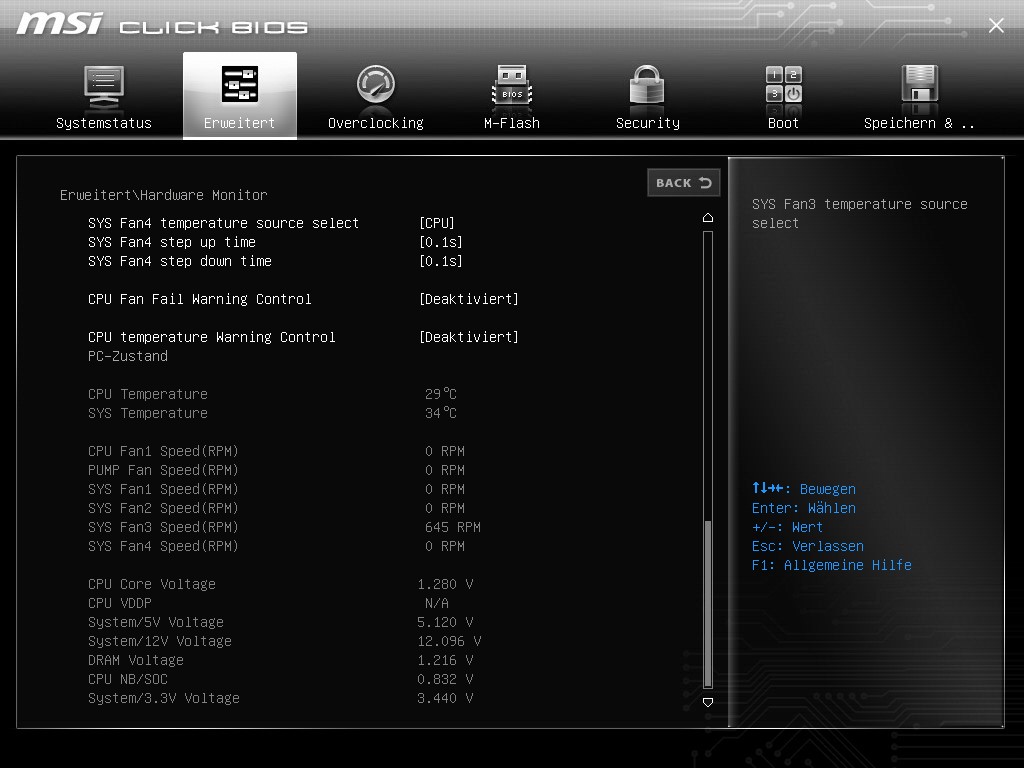This screenshot has height=768, width=1024.
Task: Click the CPU VDDP label
Action: click(x=120, y=603)
